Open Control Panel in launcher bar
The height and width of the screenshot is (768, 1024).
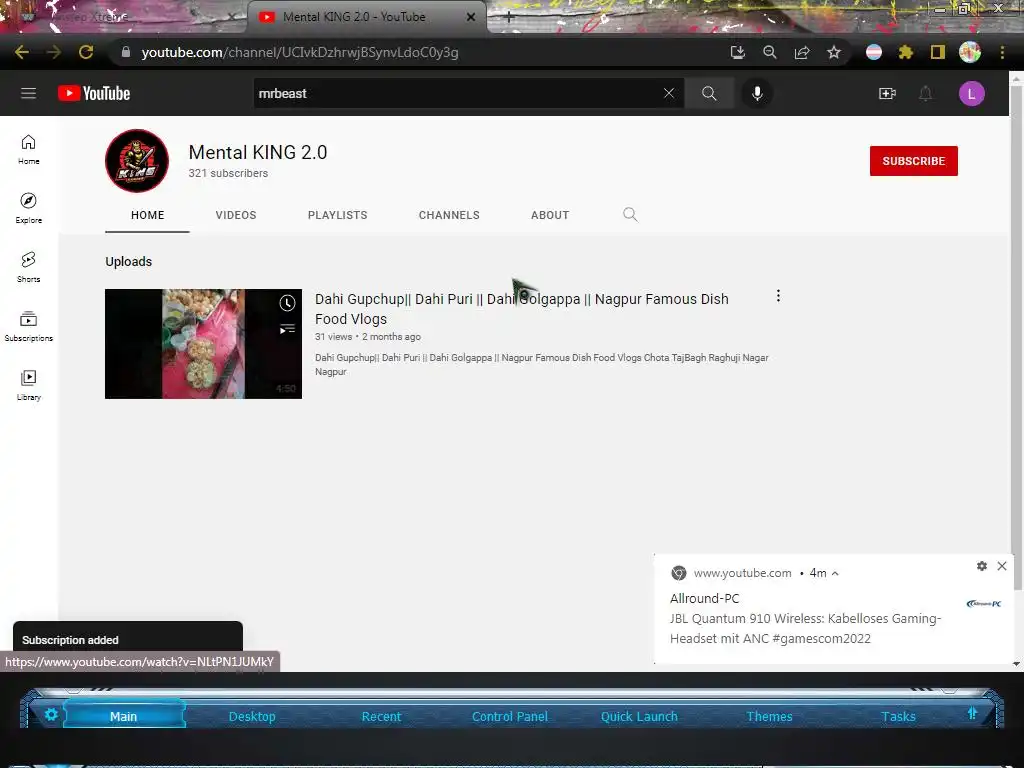510,716
